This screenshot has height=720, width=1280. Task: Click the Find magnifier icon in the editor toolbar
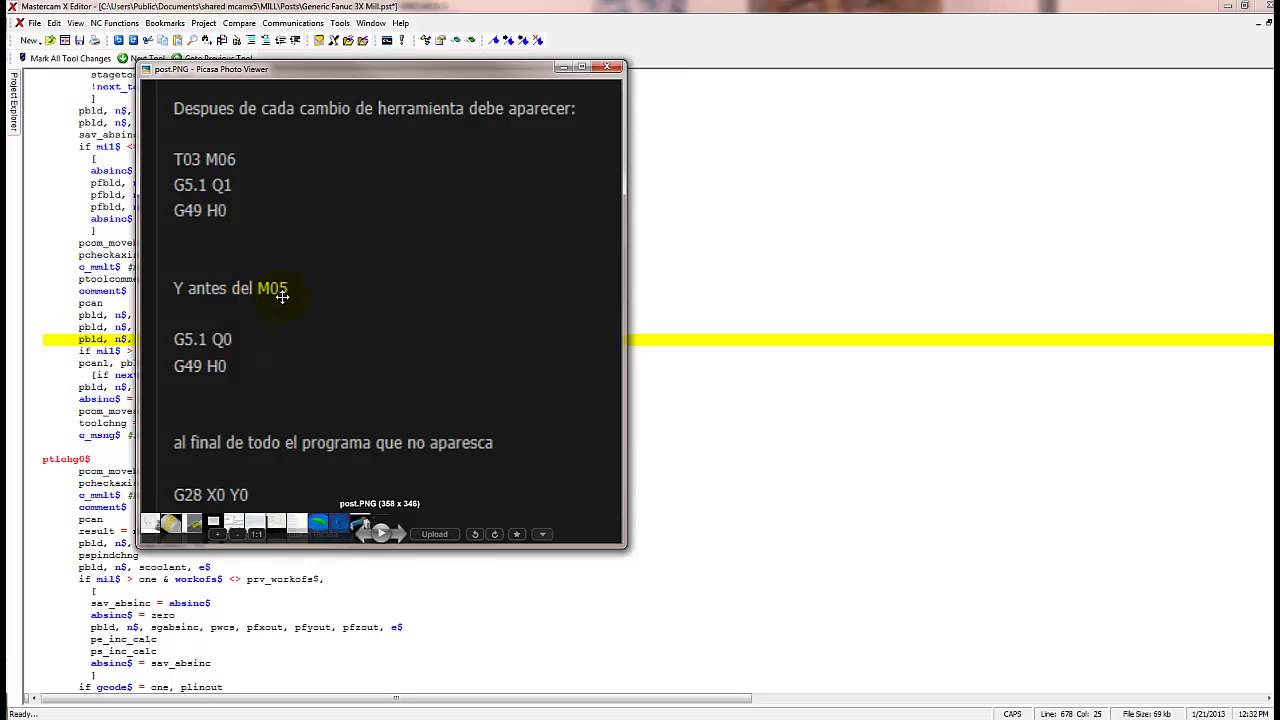click(191, 41)
